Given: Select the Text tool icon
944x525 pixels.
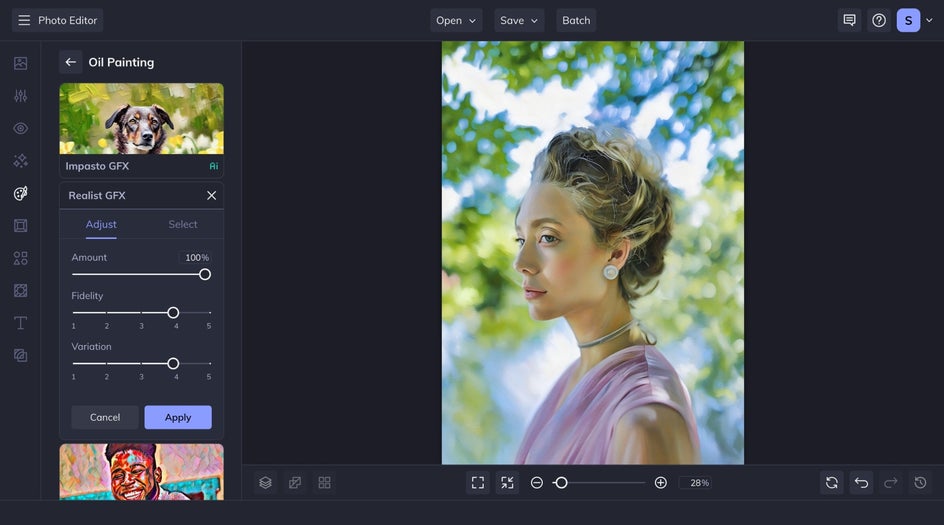Looking at the screenshot, I should tap(20, 323).
